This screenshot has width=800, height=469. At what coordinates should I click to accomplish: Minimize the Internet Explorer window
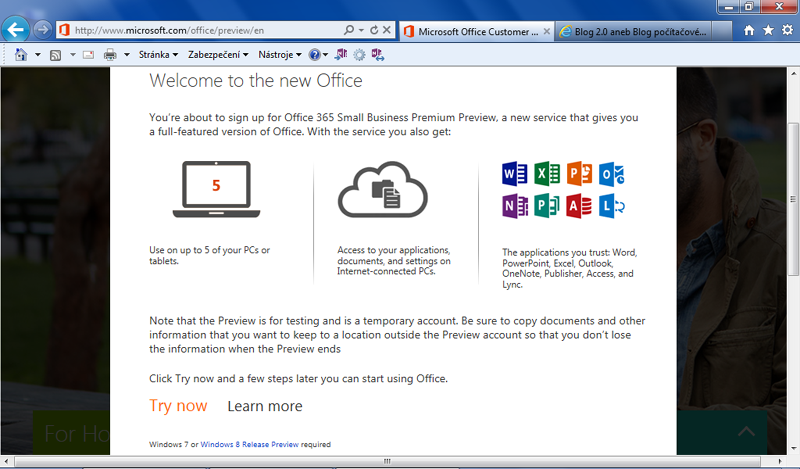point(729,7)
